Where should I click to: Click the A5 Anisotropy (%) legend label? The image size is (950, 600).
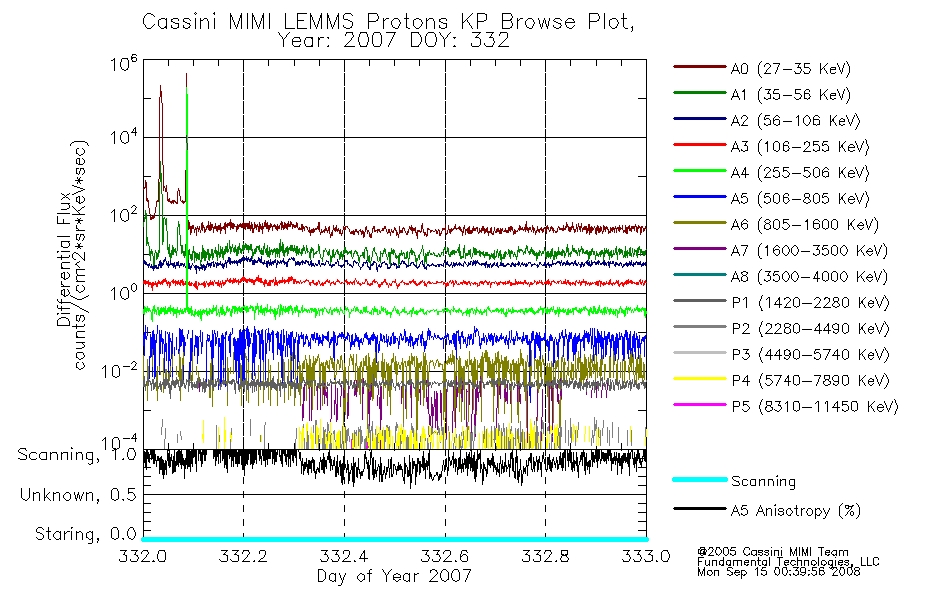tap(796, 511)
